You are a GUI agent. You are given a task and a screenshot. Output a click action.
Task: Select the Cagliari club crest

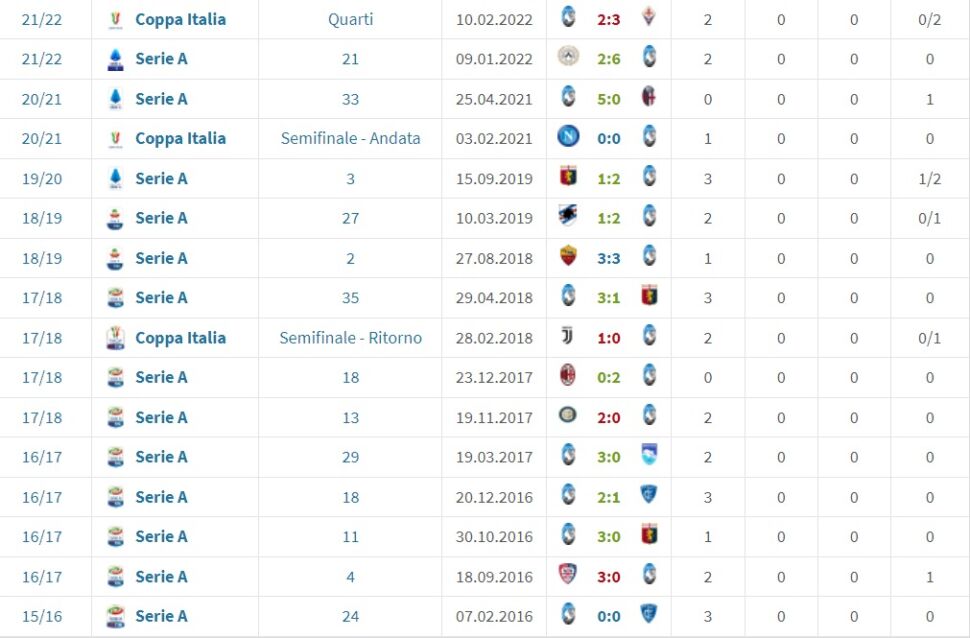pyautogui.click(x=568, y=576)
